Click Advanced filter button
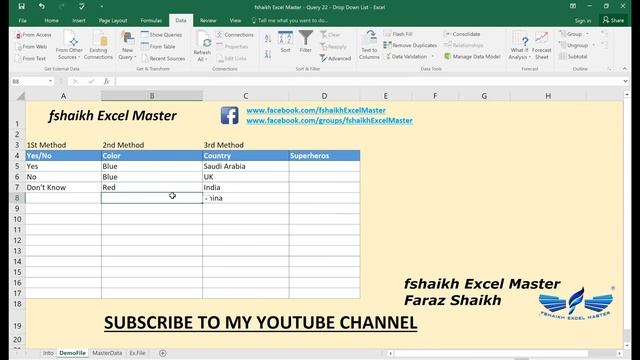This screenshot has width=640, height=360. [x=336, y=58]
